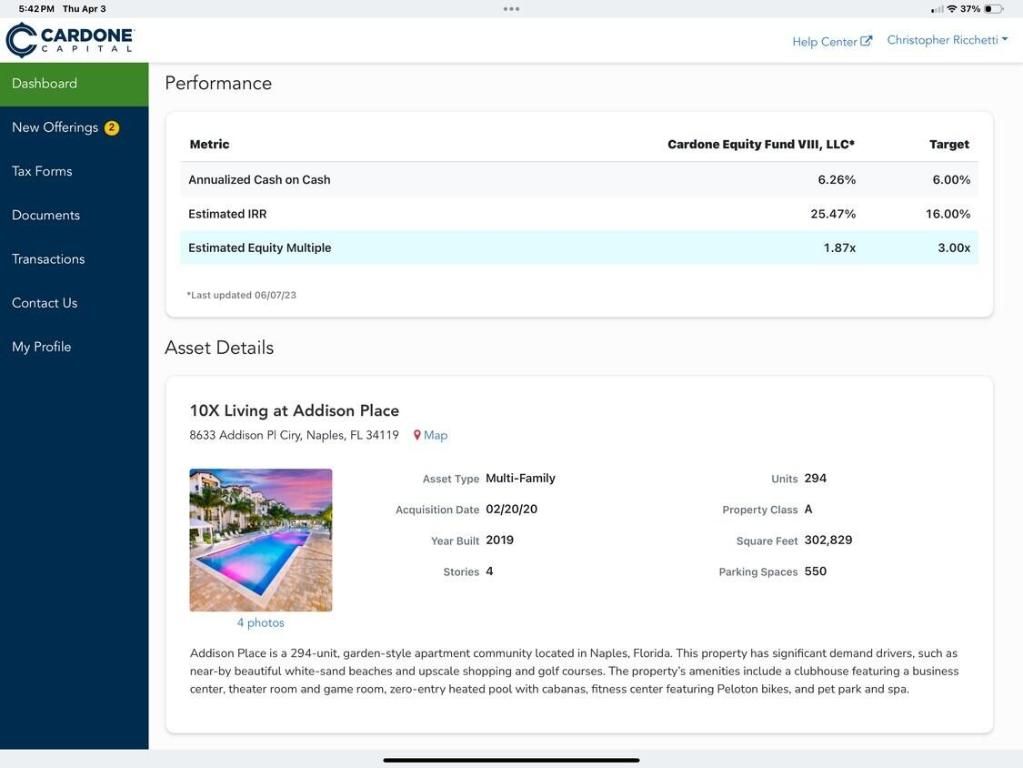The height and width of the screenshot is (768, 1023).
Task: Open the New Offerings section
Action: point(55,127)
